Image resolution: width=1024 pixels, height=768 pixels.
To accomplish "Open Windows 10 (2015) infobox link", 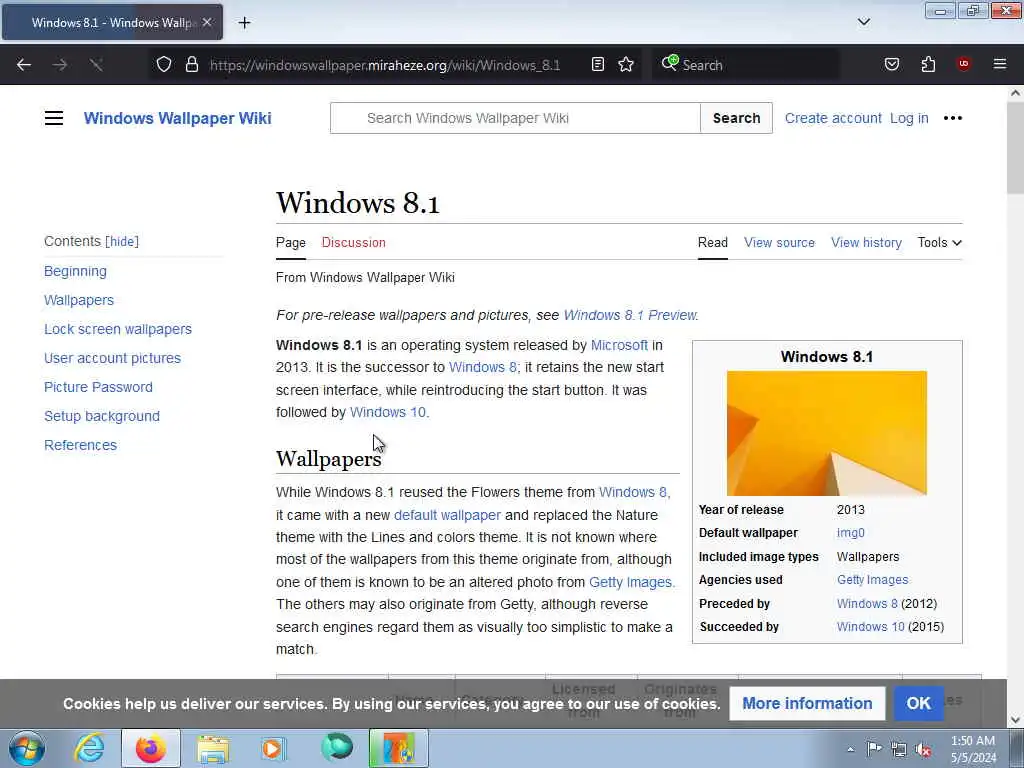I will 871,626.
